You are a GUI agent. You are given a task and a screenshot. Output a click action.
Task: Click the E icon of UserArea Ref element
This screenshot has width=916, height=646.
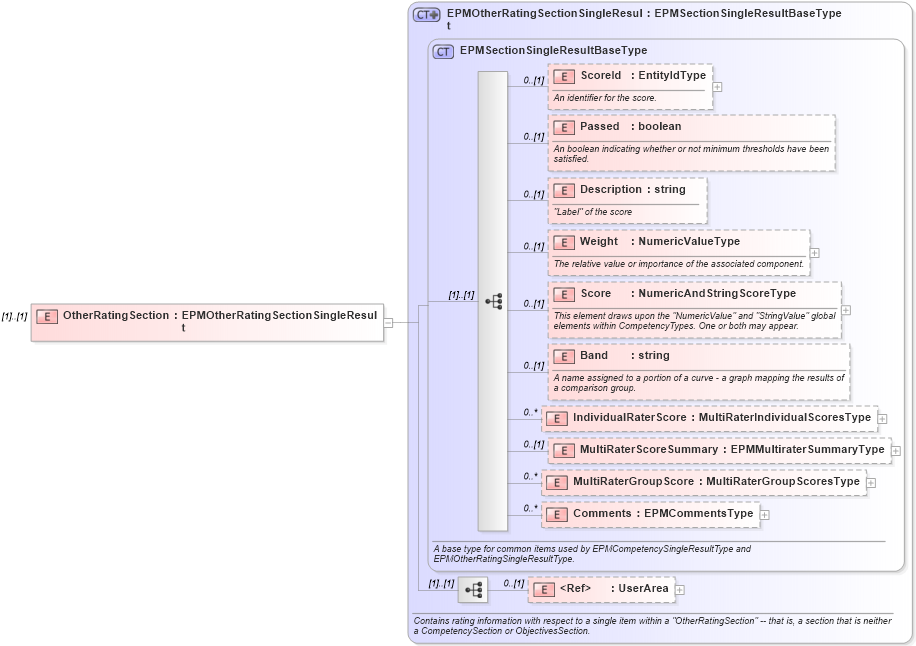[543, 589]
